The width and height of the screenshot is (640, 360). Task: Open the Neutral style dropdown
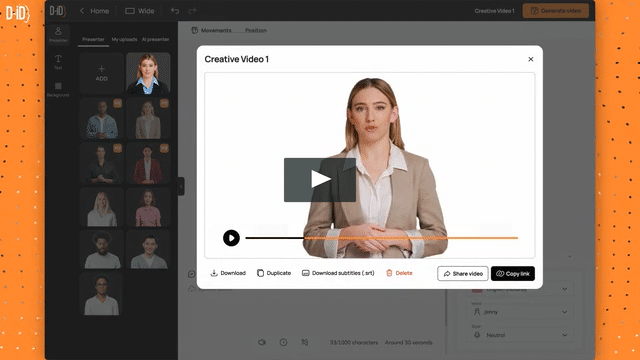[x=520, y=335]
